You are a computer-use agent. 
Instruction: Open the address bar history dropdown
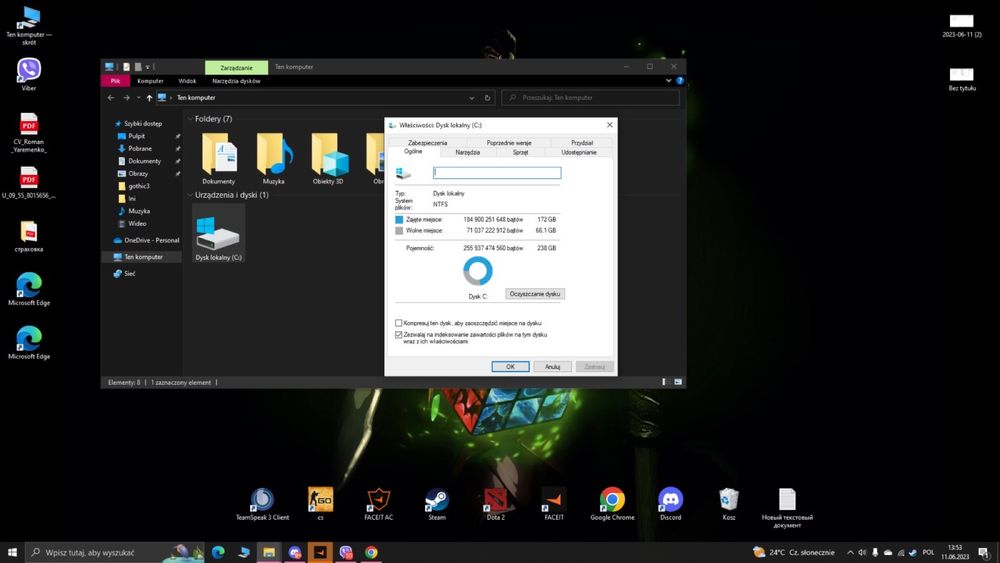pyautogui.click(x=472, y=98)
